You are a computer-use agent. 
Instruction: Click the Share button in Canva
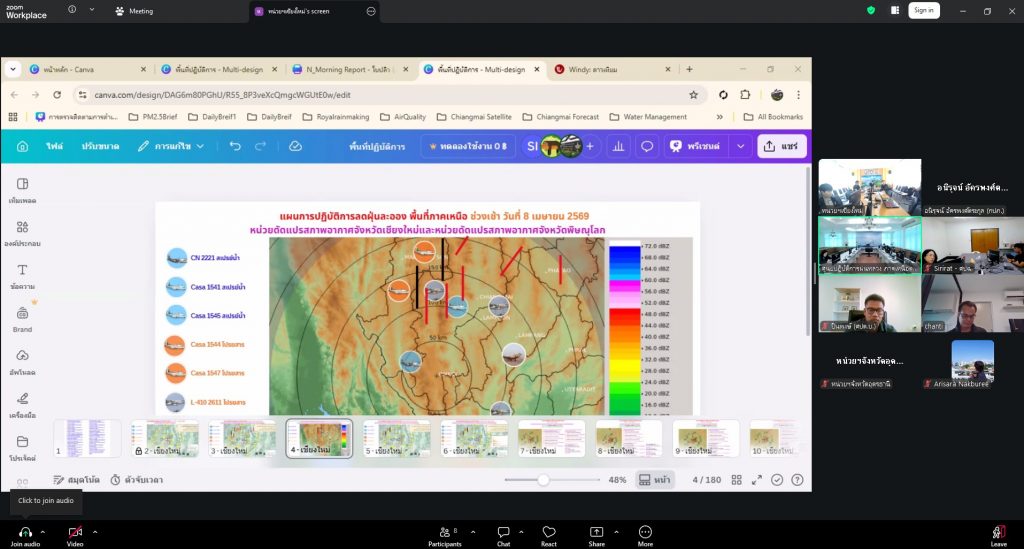pos(782,146)
